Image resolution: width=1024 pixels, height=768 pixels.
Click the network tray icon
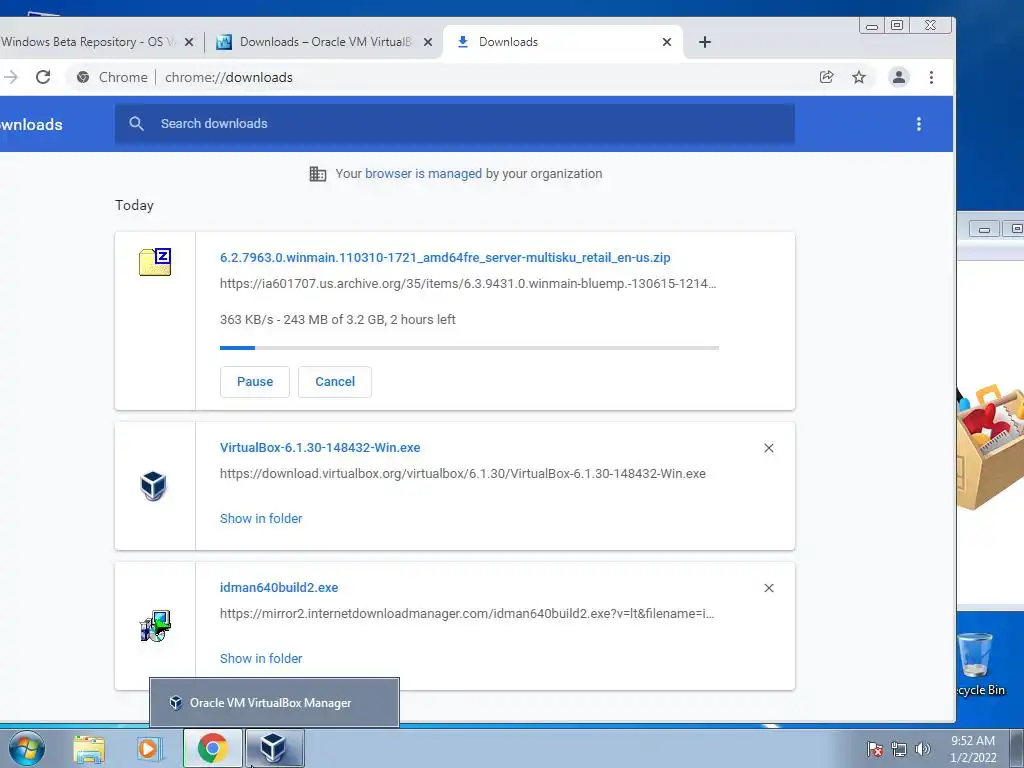899,749
